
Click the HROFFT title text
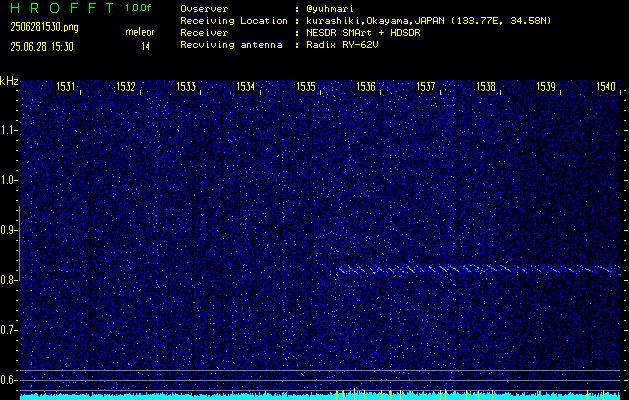pos(63,8)
